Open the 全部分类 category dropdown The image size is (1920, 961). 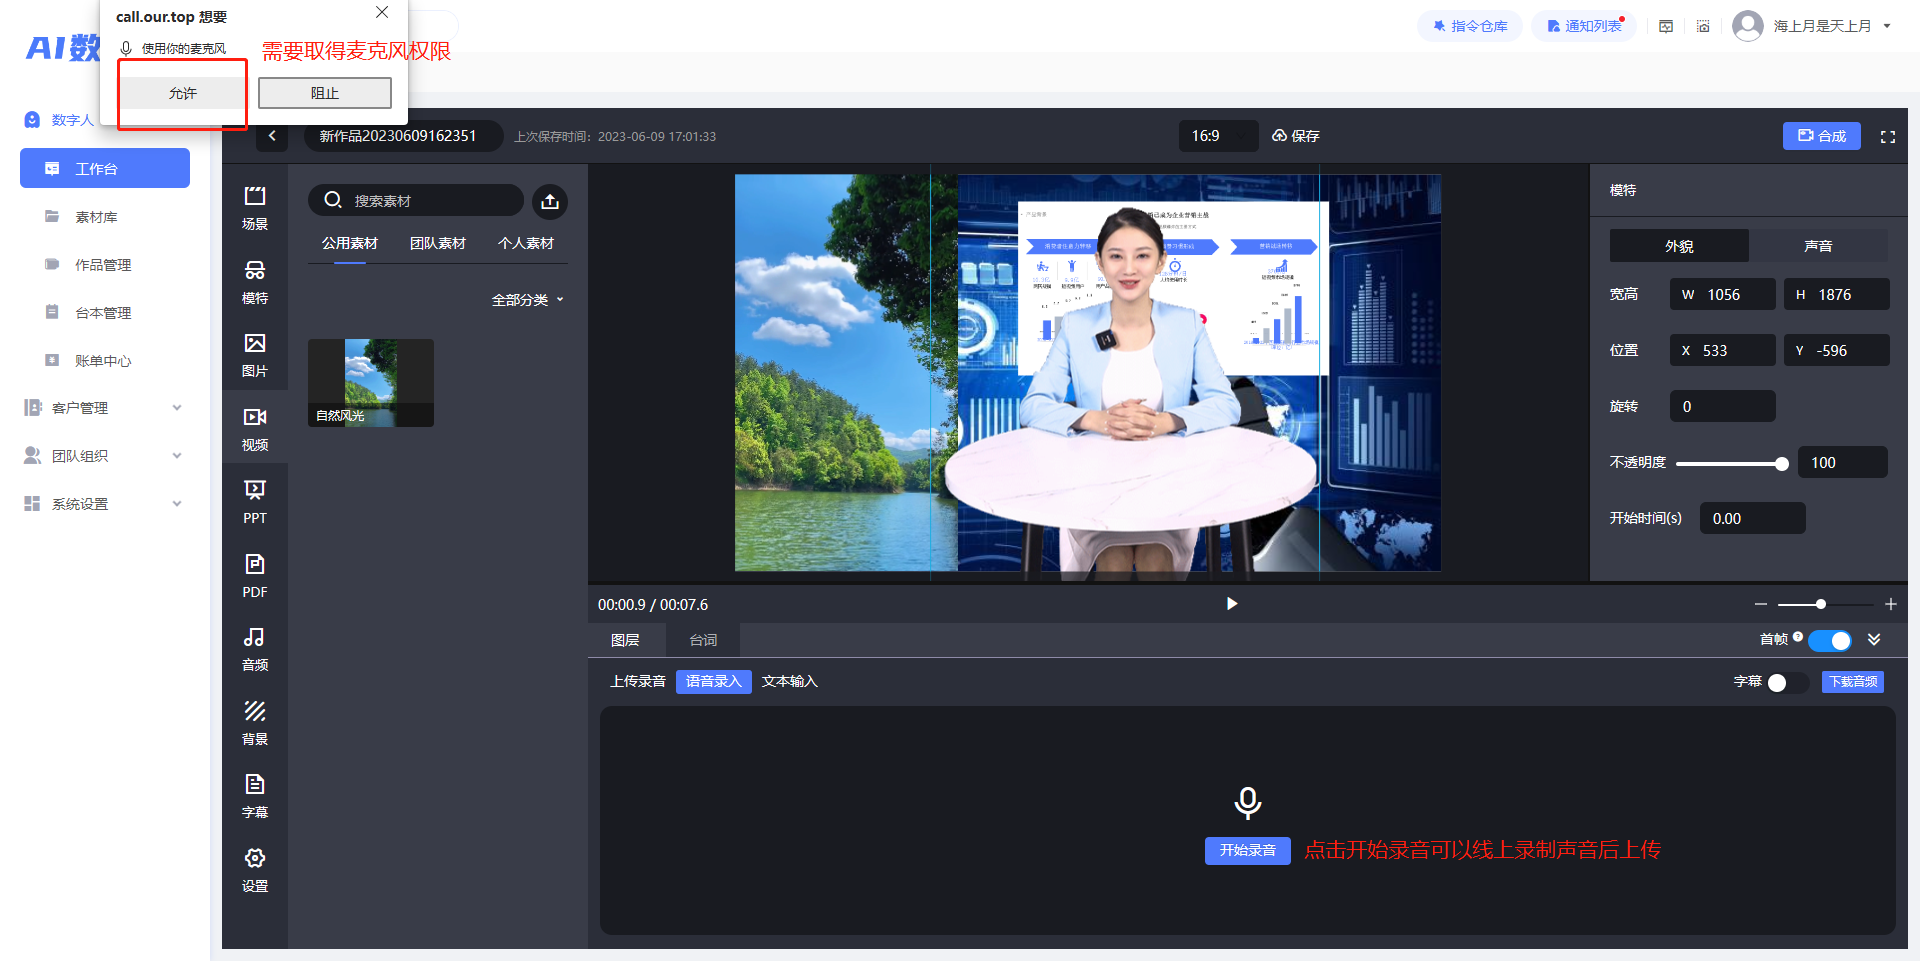(x=527, y=300)
